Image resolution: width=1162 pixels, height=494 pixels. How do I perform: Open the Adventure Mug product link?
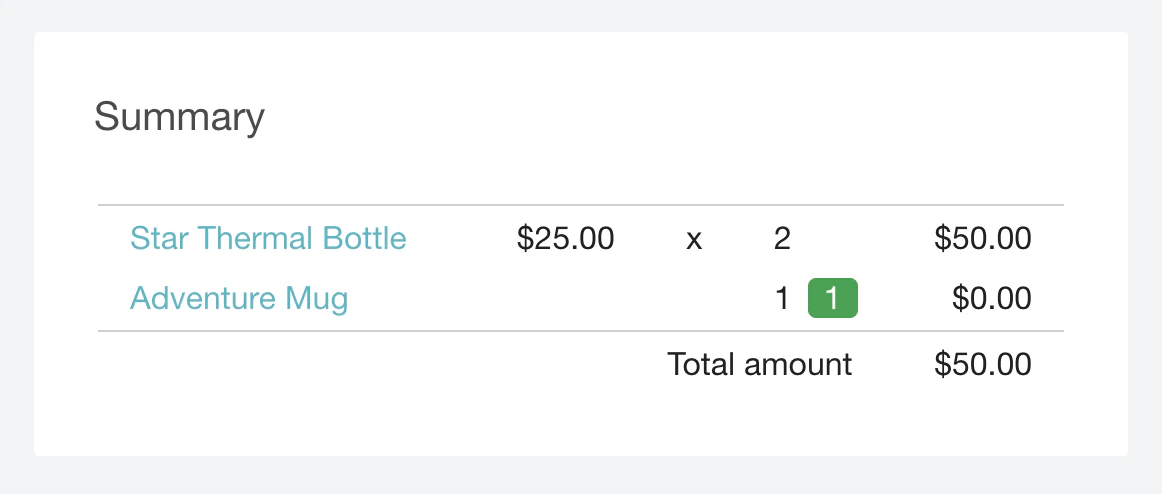point(239,298)
